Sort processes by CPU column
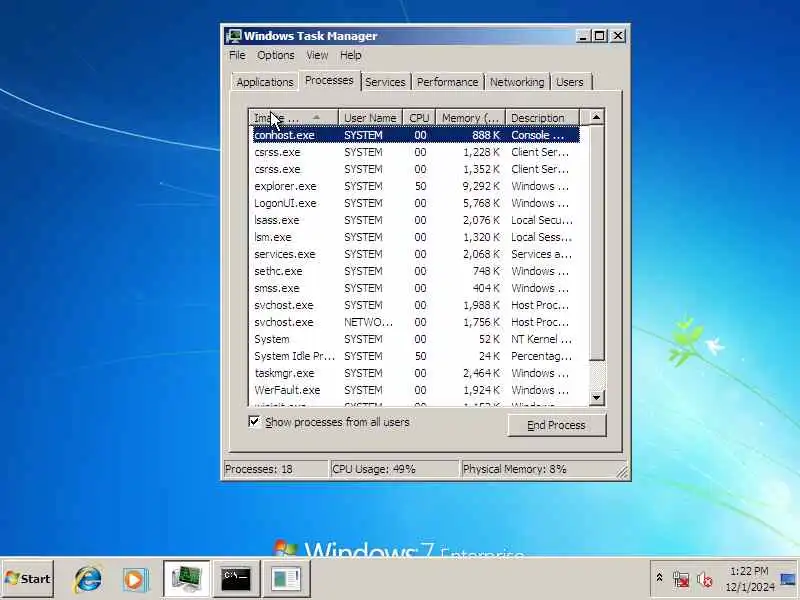The width and height of the screenshot is (800, 600). point(419,117)
